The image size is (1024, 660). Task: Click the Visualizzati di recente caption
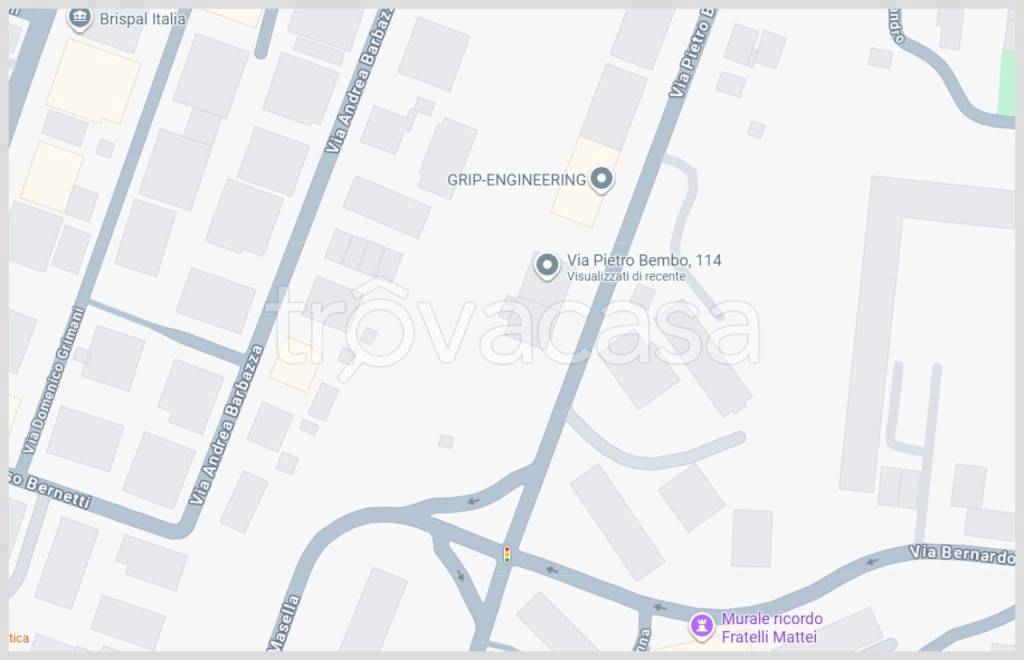626,276
